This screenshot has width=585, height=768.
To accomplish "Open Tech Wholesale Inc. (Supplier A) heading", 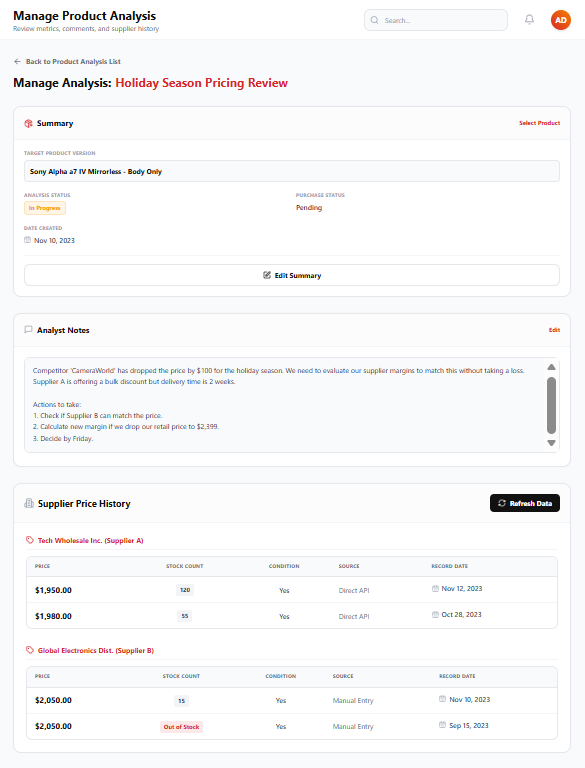I will [x=90, y=540].
